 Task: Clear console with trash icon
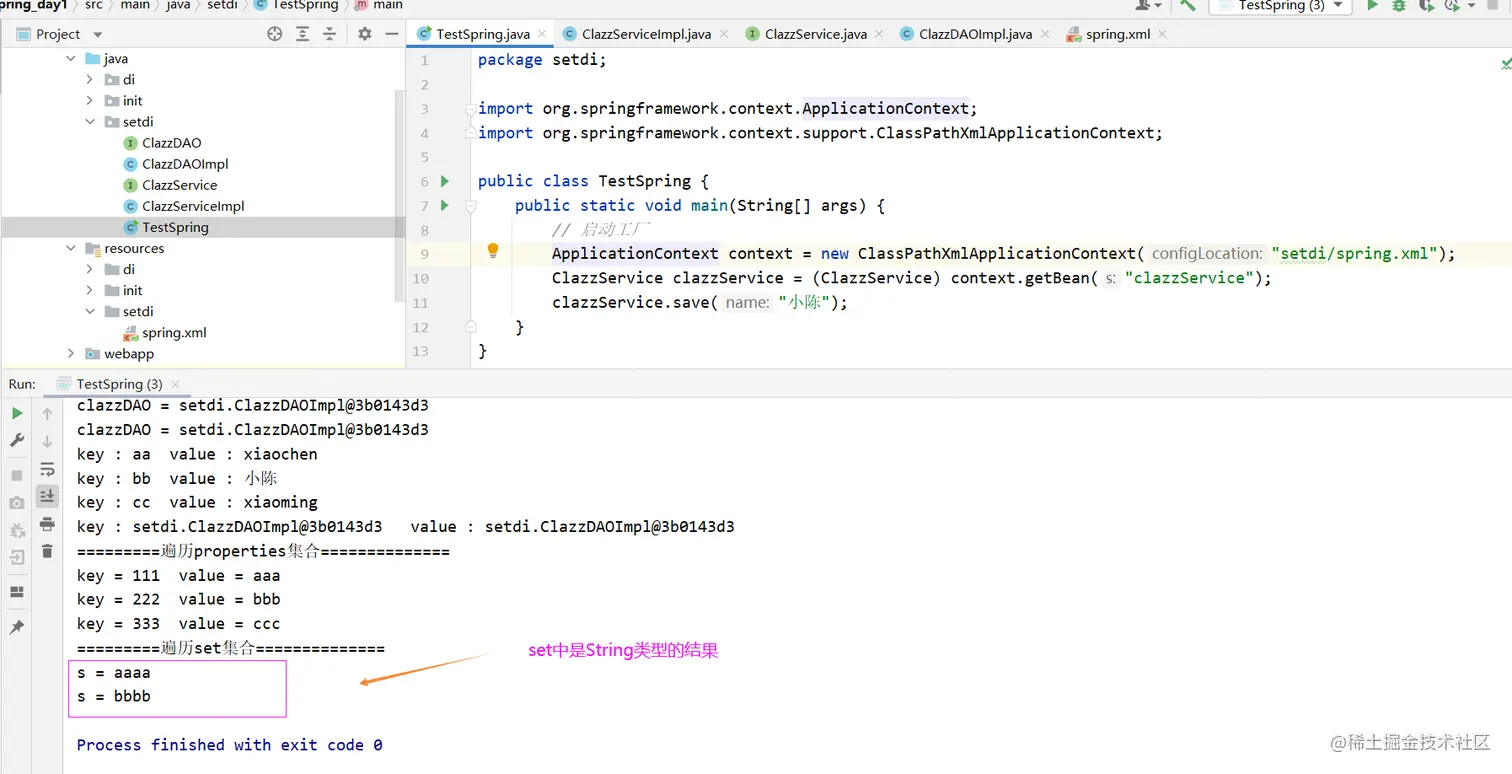tap(47, 551)
